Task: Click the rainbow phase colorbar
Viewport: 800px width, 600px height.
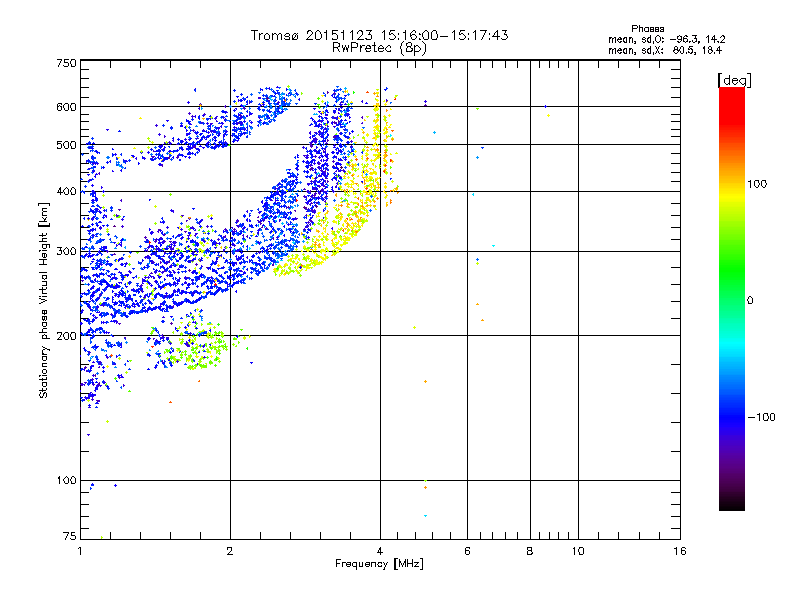Action: tap(732, 298)
